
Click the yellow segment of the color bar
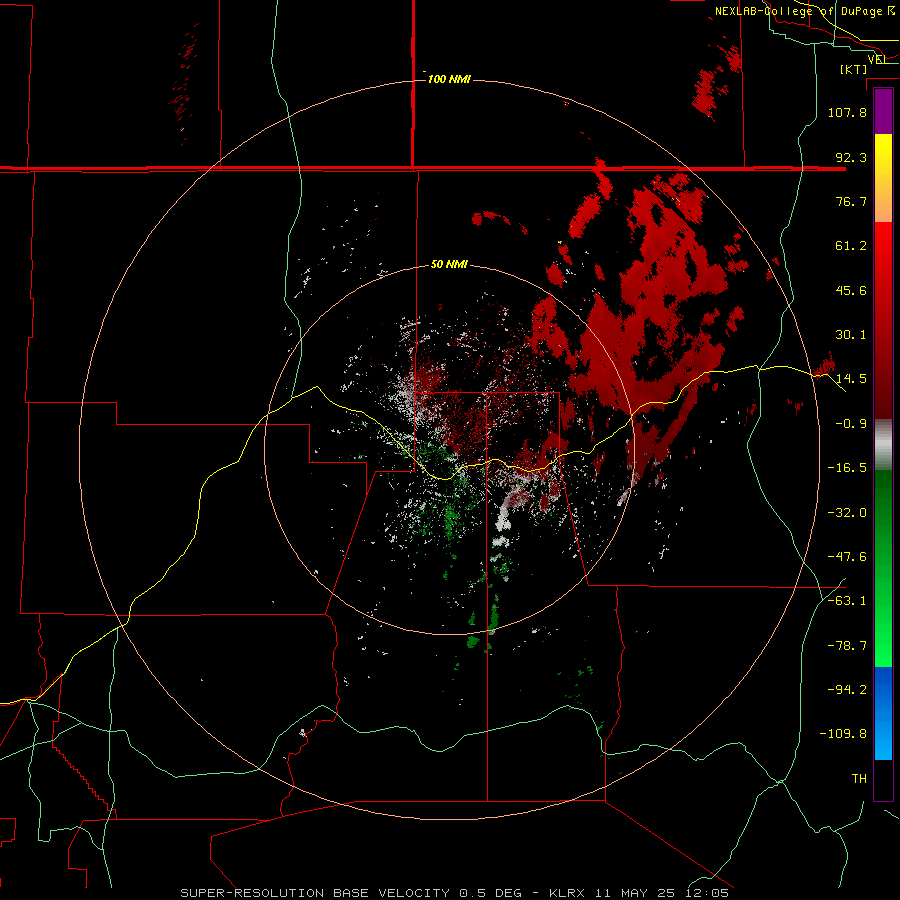(883, 156)
